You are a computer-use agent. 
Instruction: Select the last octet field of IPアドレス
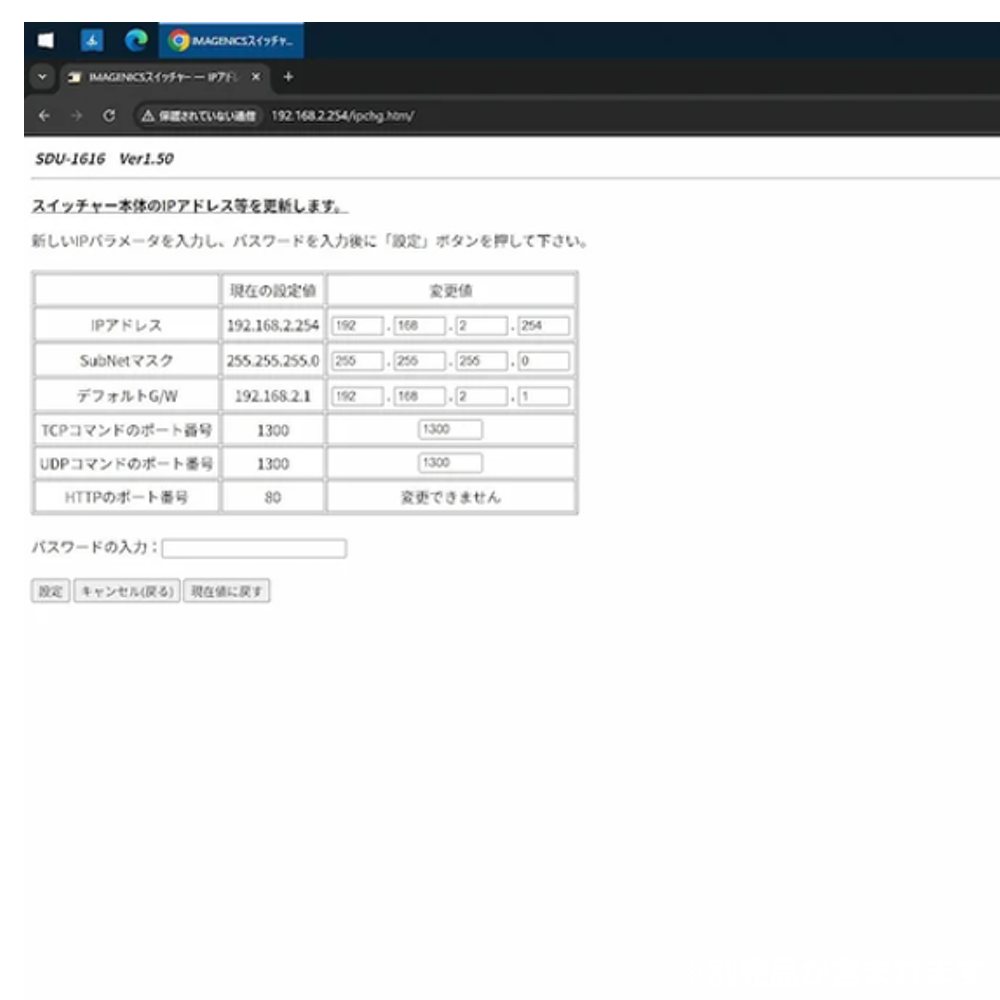coord(543,326)
